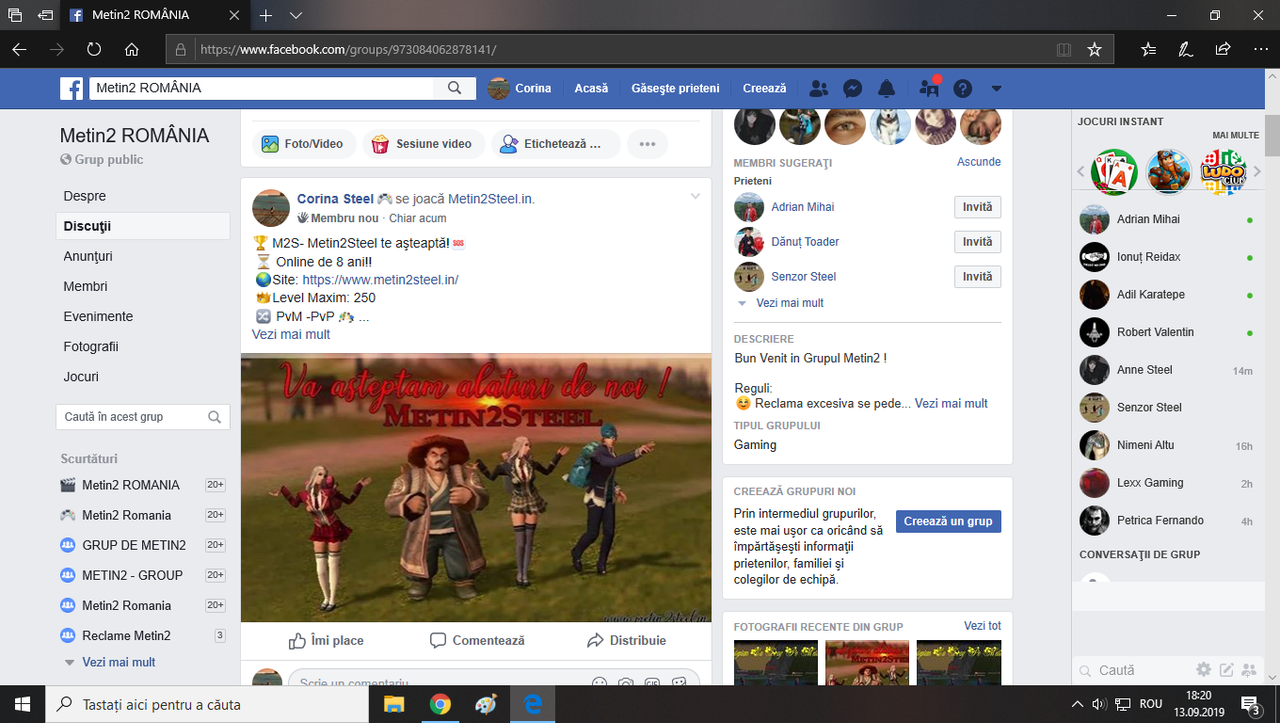Open Google Chrome from the taskbar

pos(440,704)
